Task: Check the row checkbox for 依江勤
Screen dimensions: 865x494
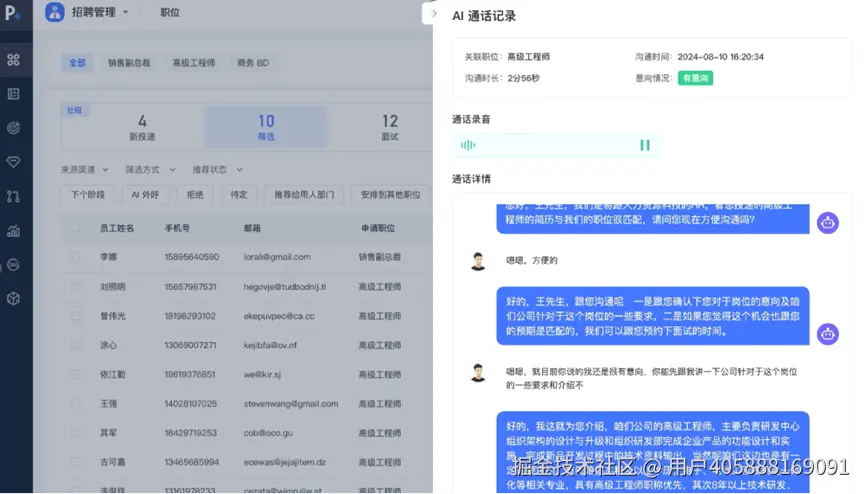Action: (x=75, y=374)
